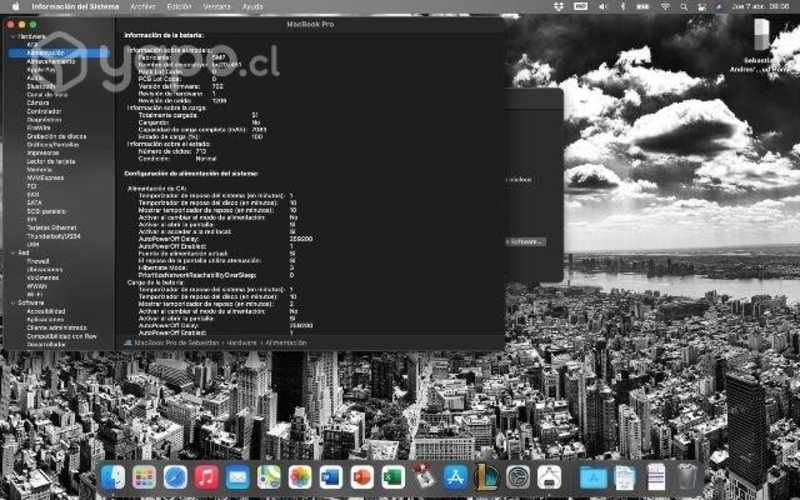Screen dimensions: 800x500
Task: Select Memoria in the sidebar
Action: [39, 169]
